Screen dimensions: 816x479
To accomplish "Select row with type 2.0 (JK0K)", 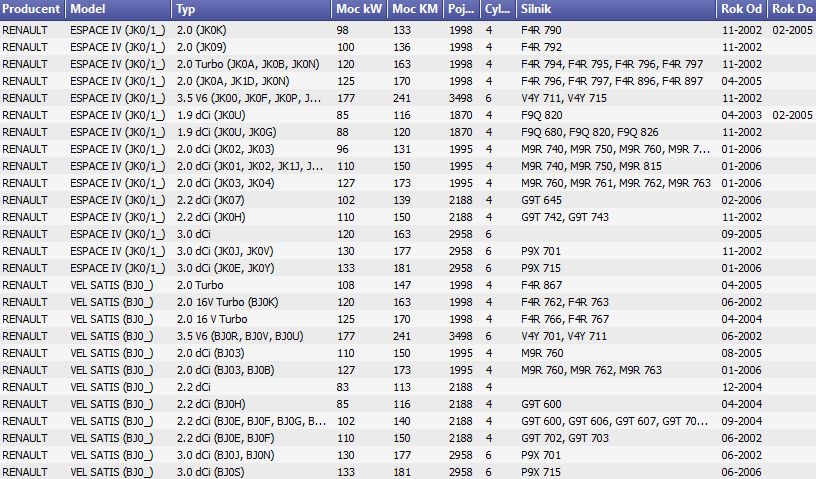I will coord(408,30).
